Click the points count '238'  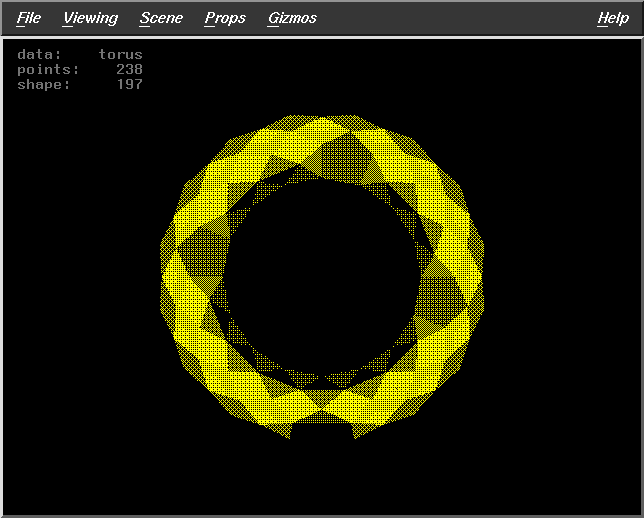(x=129, y=69)
